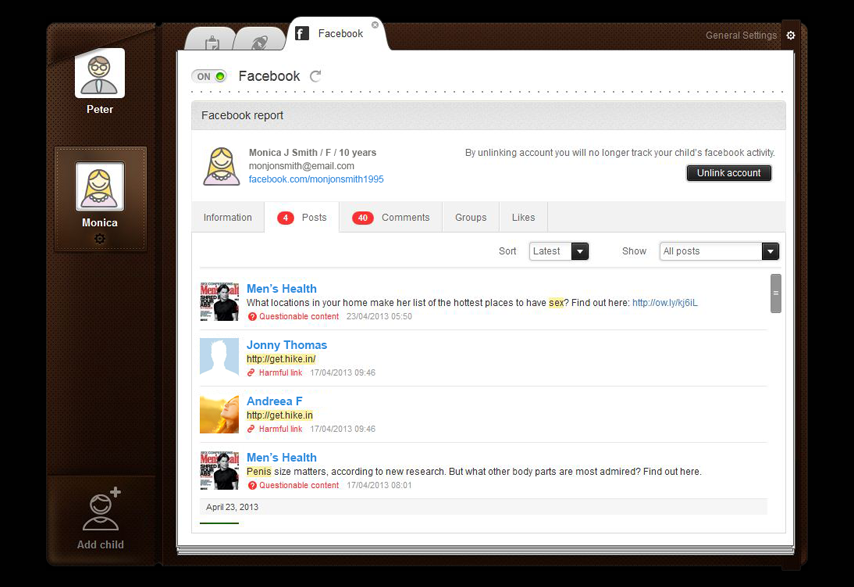
Task: Click the Add child icon
Action: click(x=101, y=509)
